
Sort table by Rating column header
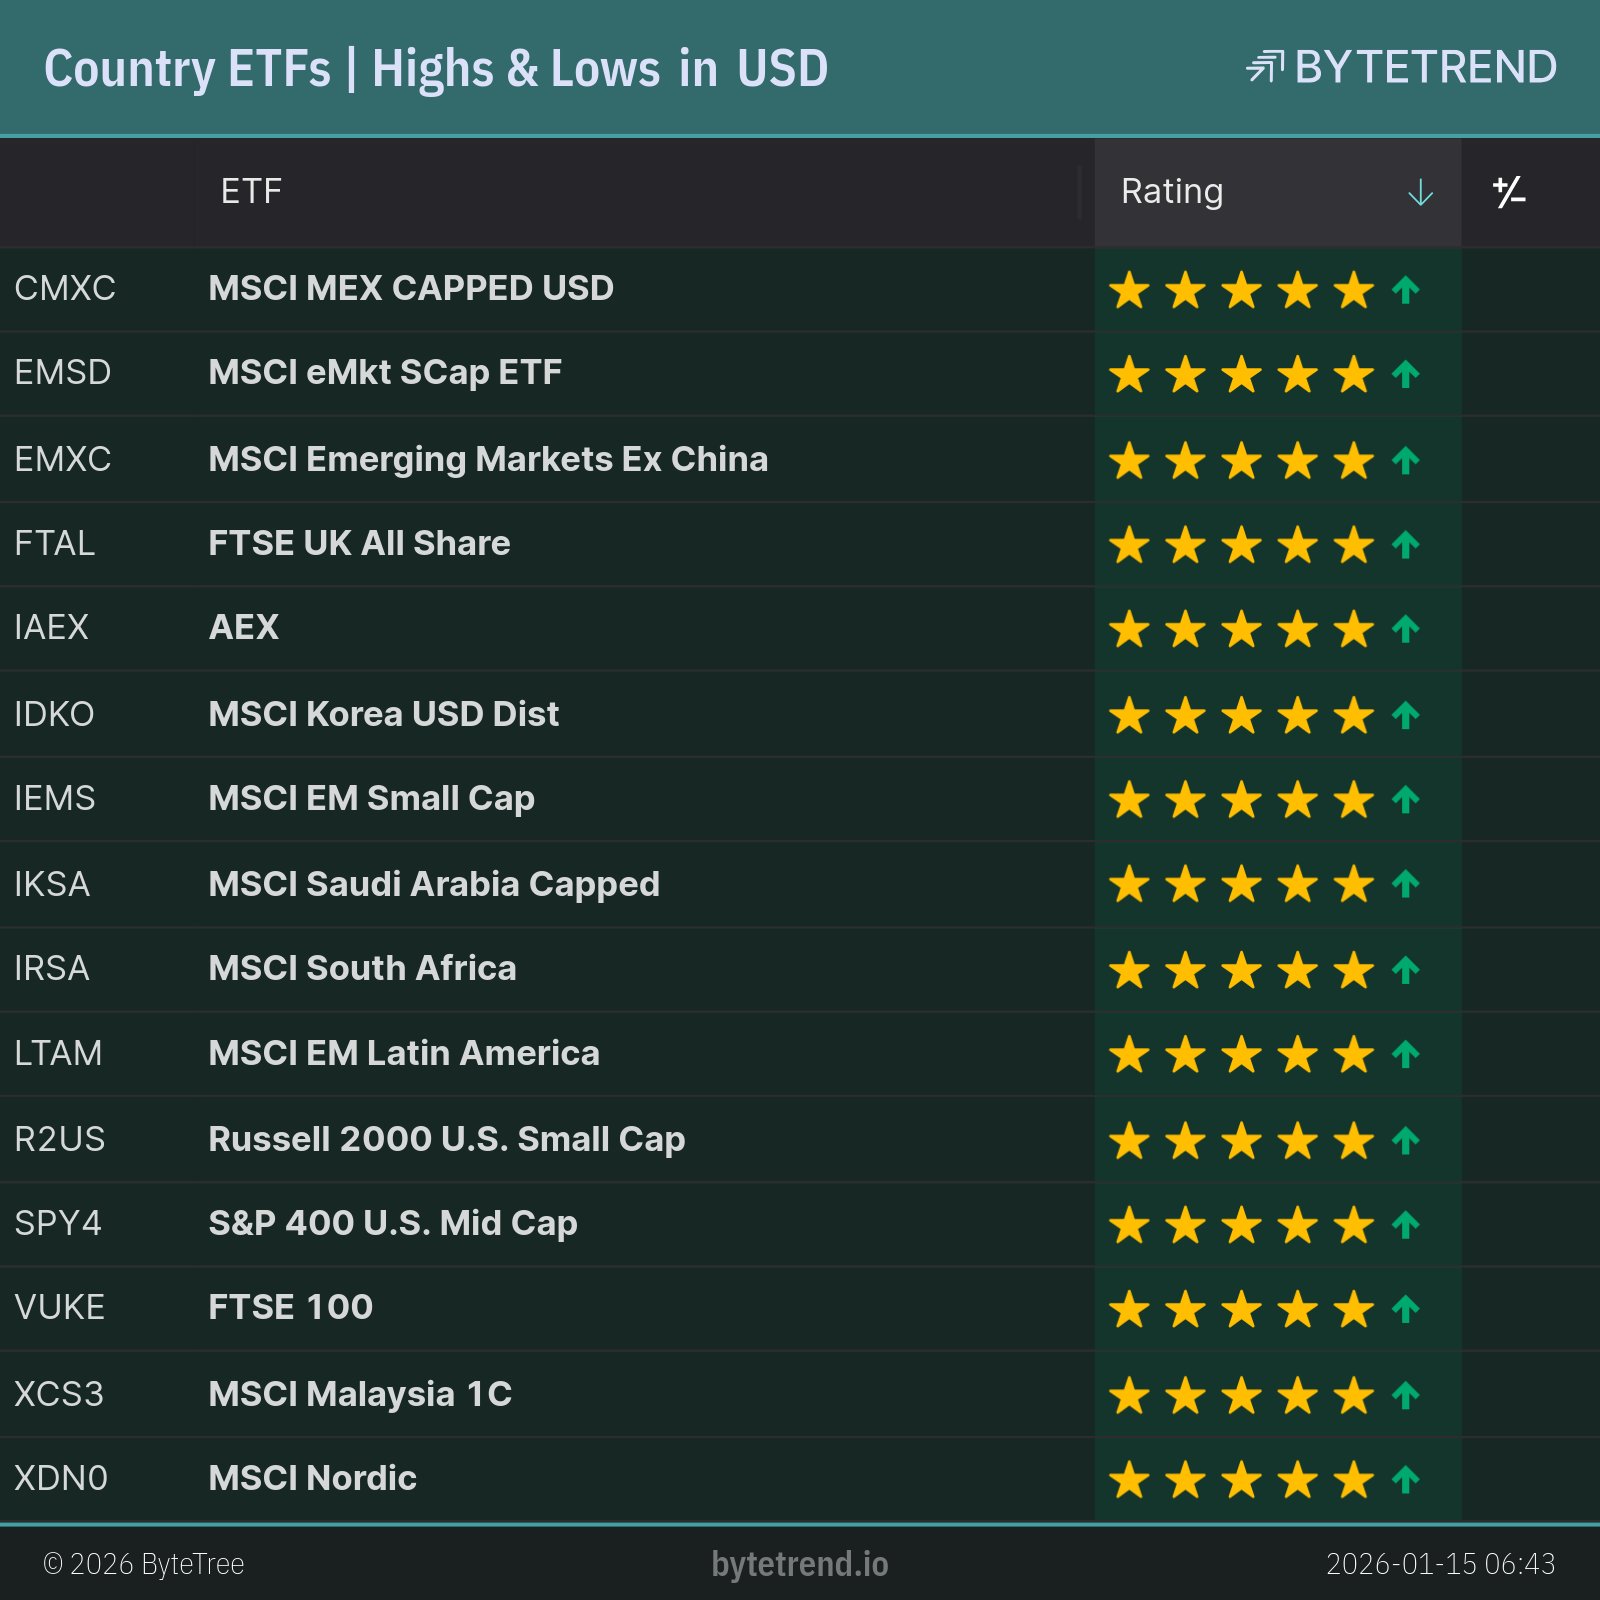tap(1172, 192)
